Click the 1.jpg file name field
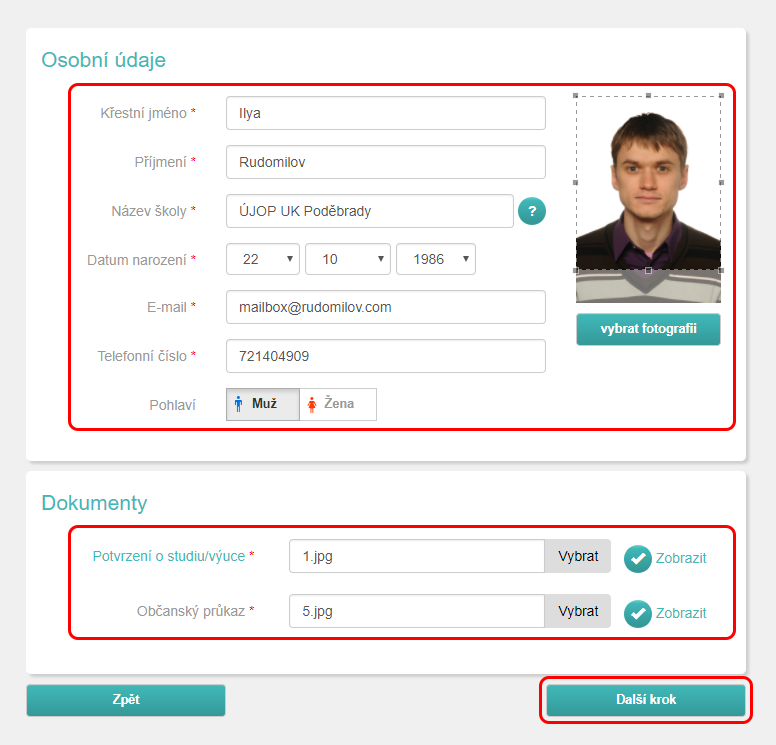 (x=417, y=556)
